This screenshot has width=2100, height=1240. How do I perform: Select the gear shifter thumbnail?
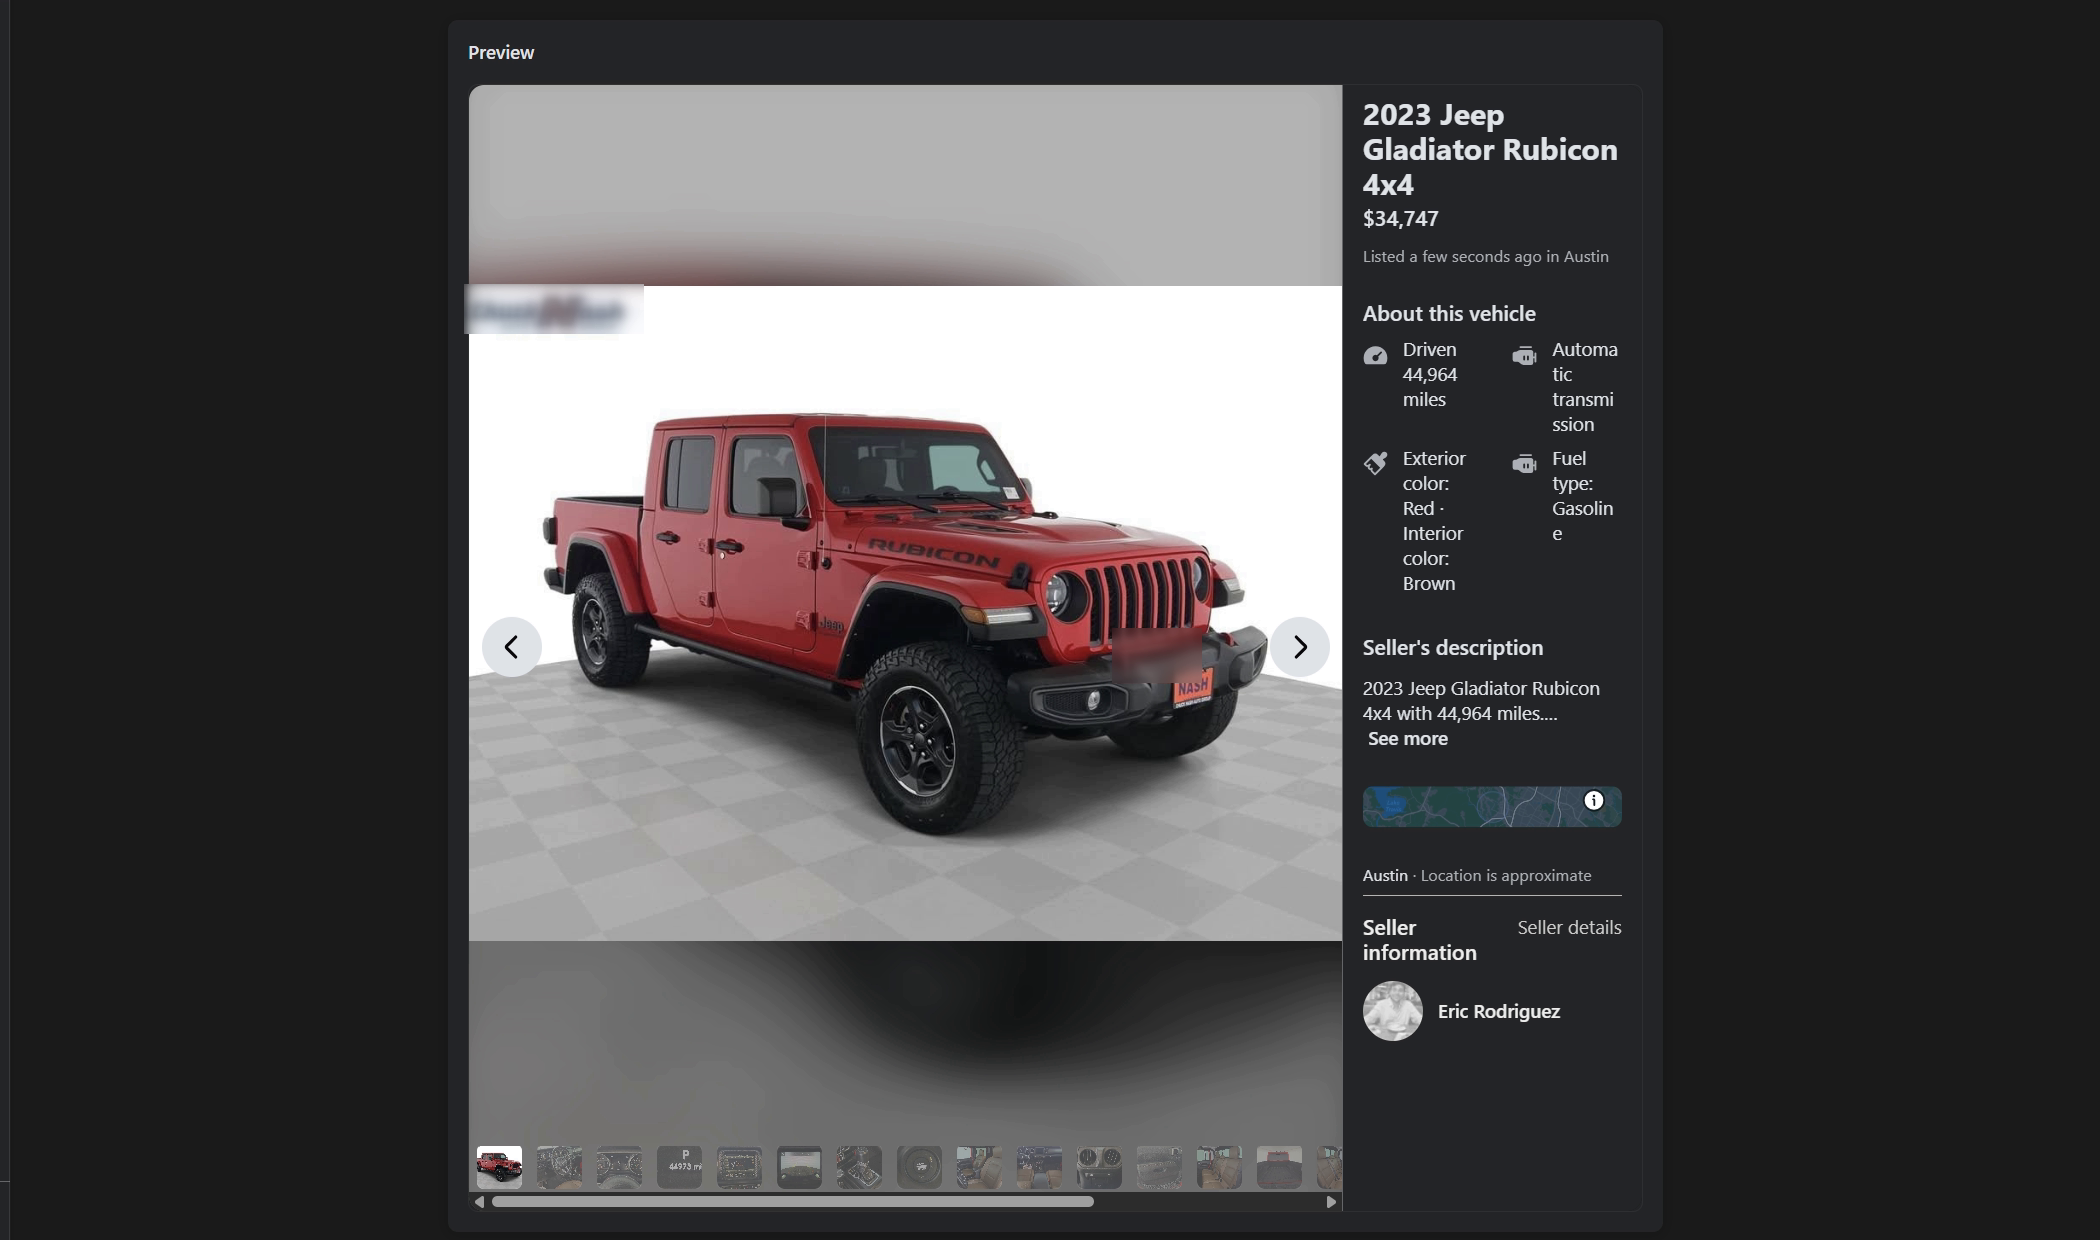pyautogui.click(x=859, y=1168)
